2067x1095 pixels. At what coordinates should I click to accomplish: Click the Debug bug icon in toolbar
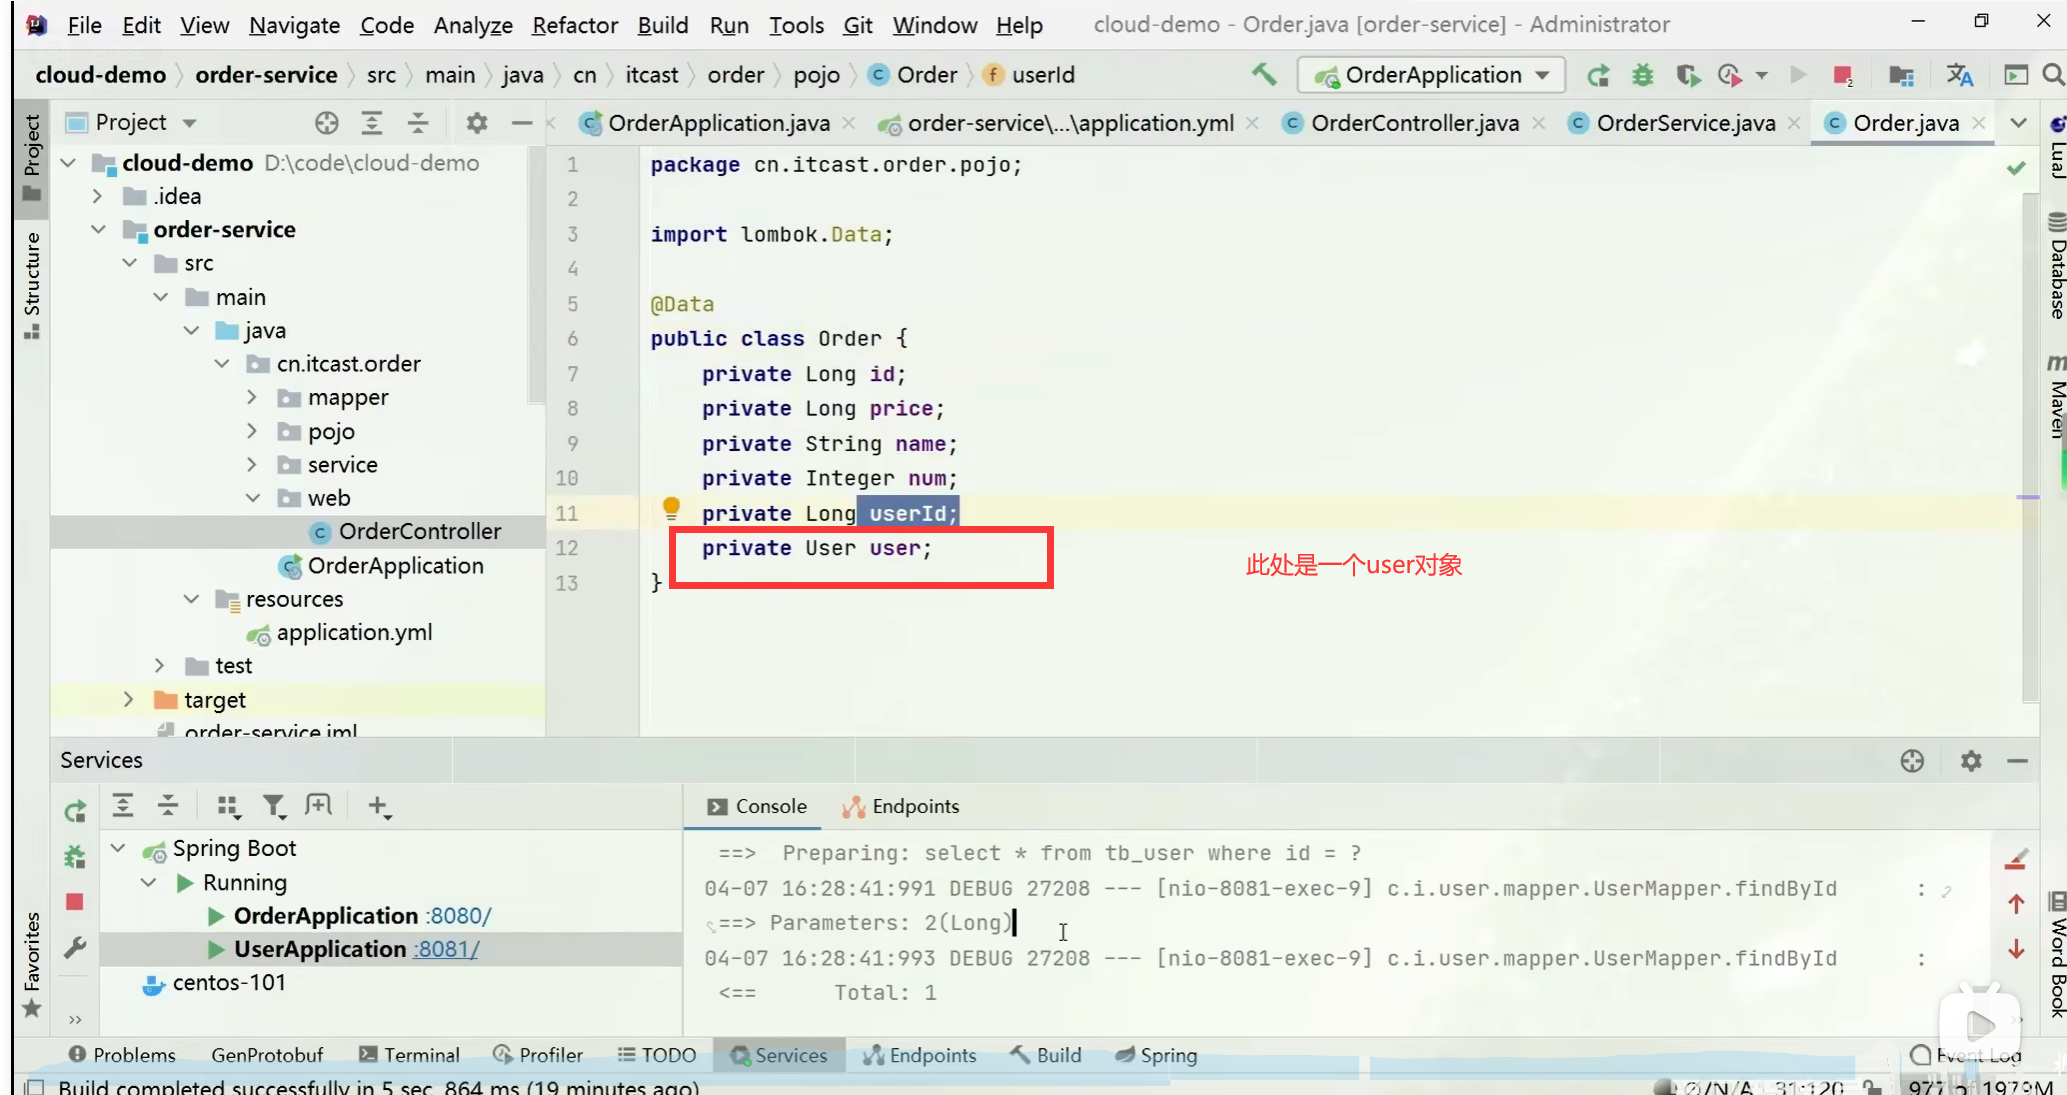tap(1642, 75)
